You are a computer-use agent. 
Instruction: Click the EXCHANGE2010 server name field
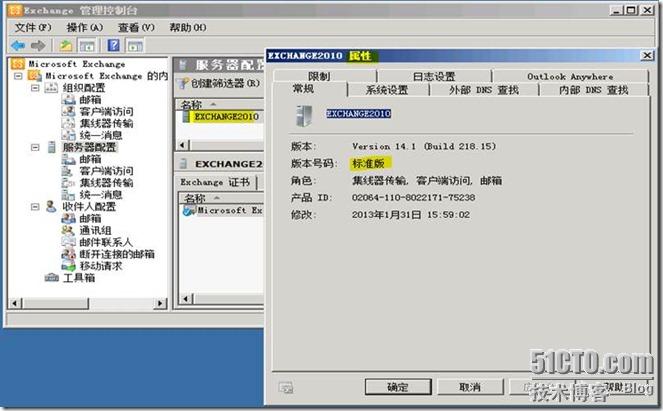358,113
